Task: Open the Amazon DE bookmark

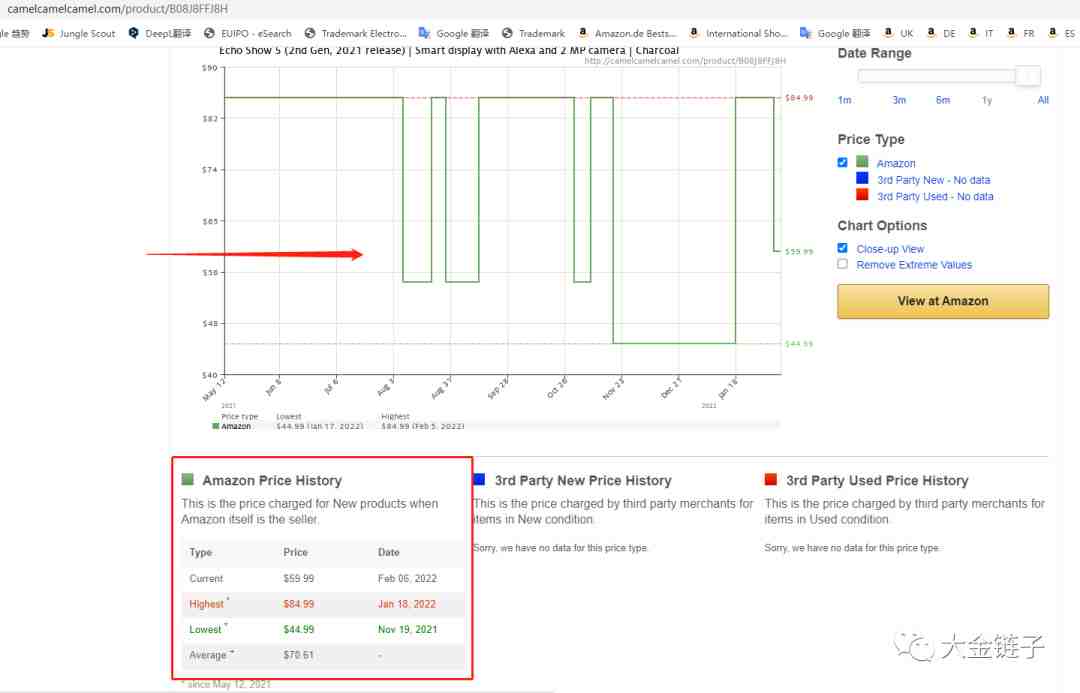Action: (941, 33)
